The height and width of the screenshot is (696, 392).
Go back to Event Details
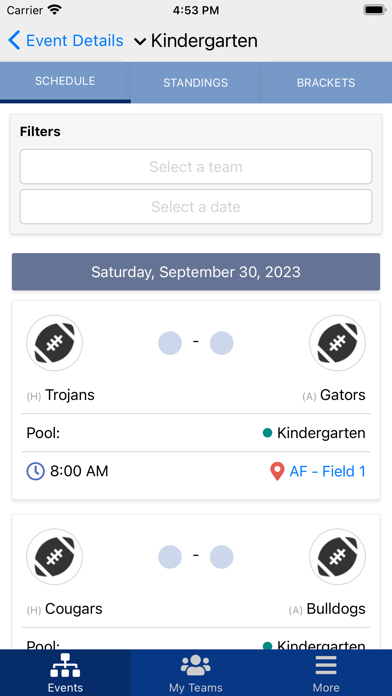tap(66, 40)
